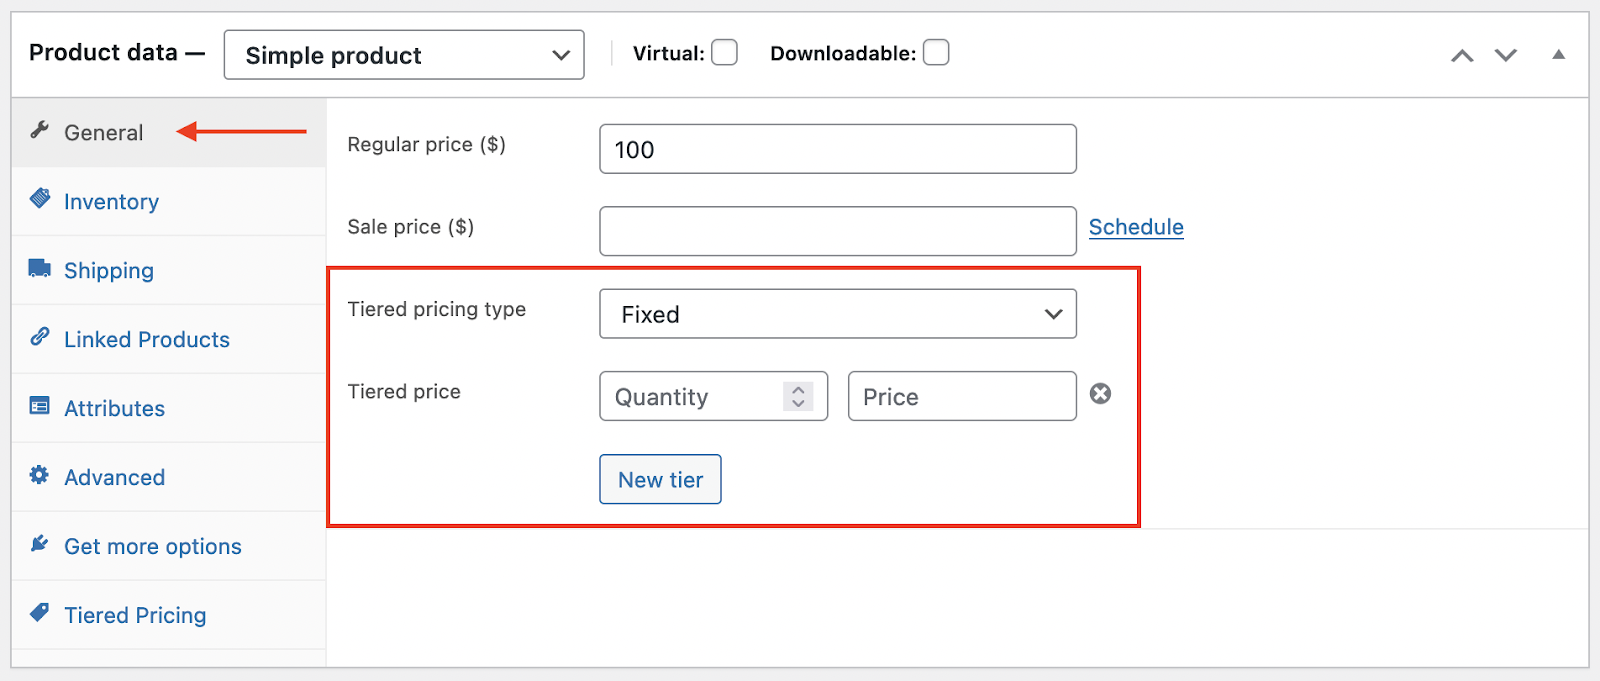Viewport: 1600px width, 681px height.
Task: Click the wrench icon beside General
Action: click(x=40, y=130)
